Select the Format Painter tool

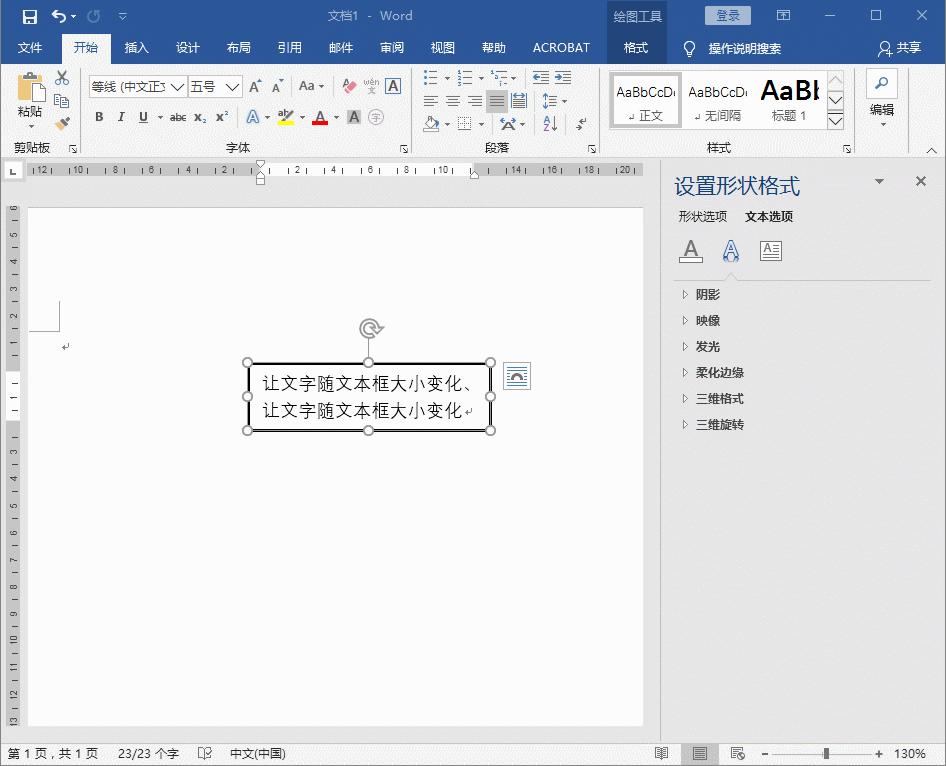click(x=60, y=123)
